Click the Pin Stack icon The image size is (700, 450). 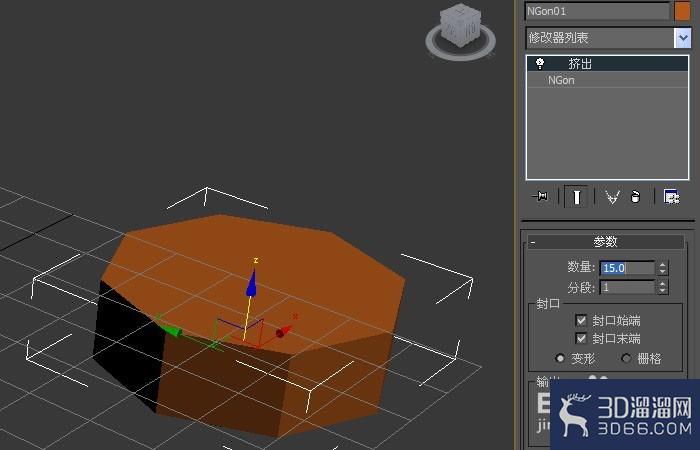541,196
